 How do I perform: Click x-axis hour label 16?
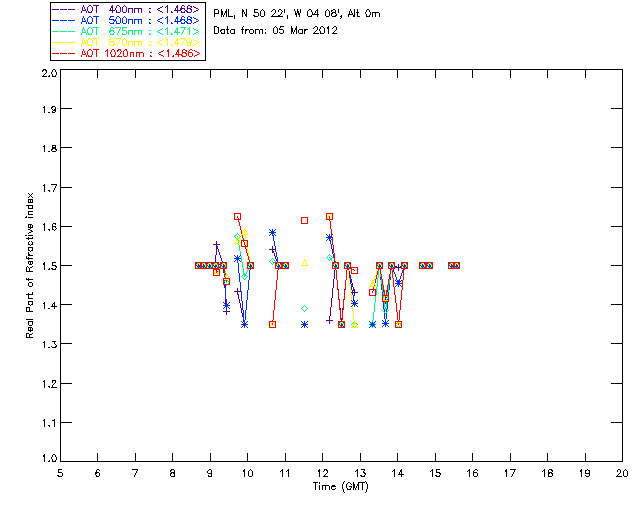472,473
